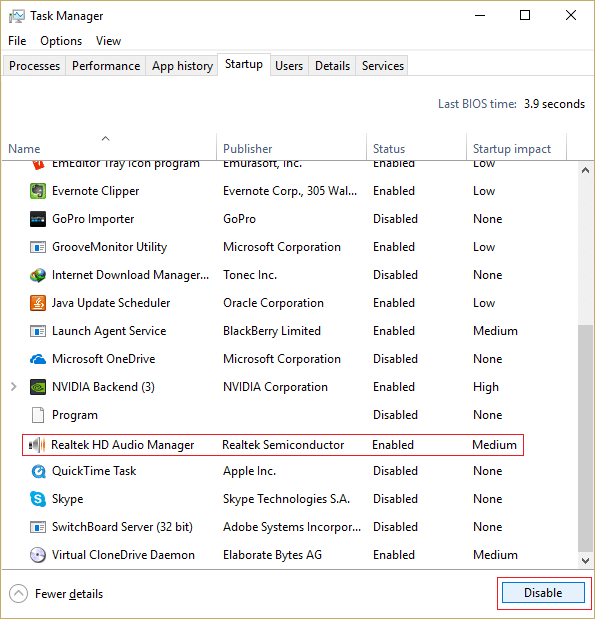Expand the NVIDIA Backend (3) group
The width and height of the screenshot is (595, 619).
point(13,387)
